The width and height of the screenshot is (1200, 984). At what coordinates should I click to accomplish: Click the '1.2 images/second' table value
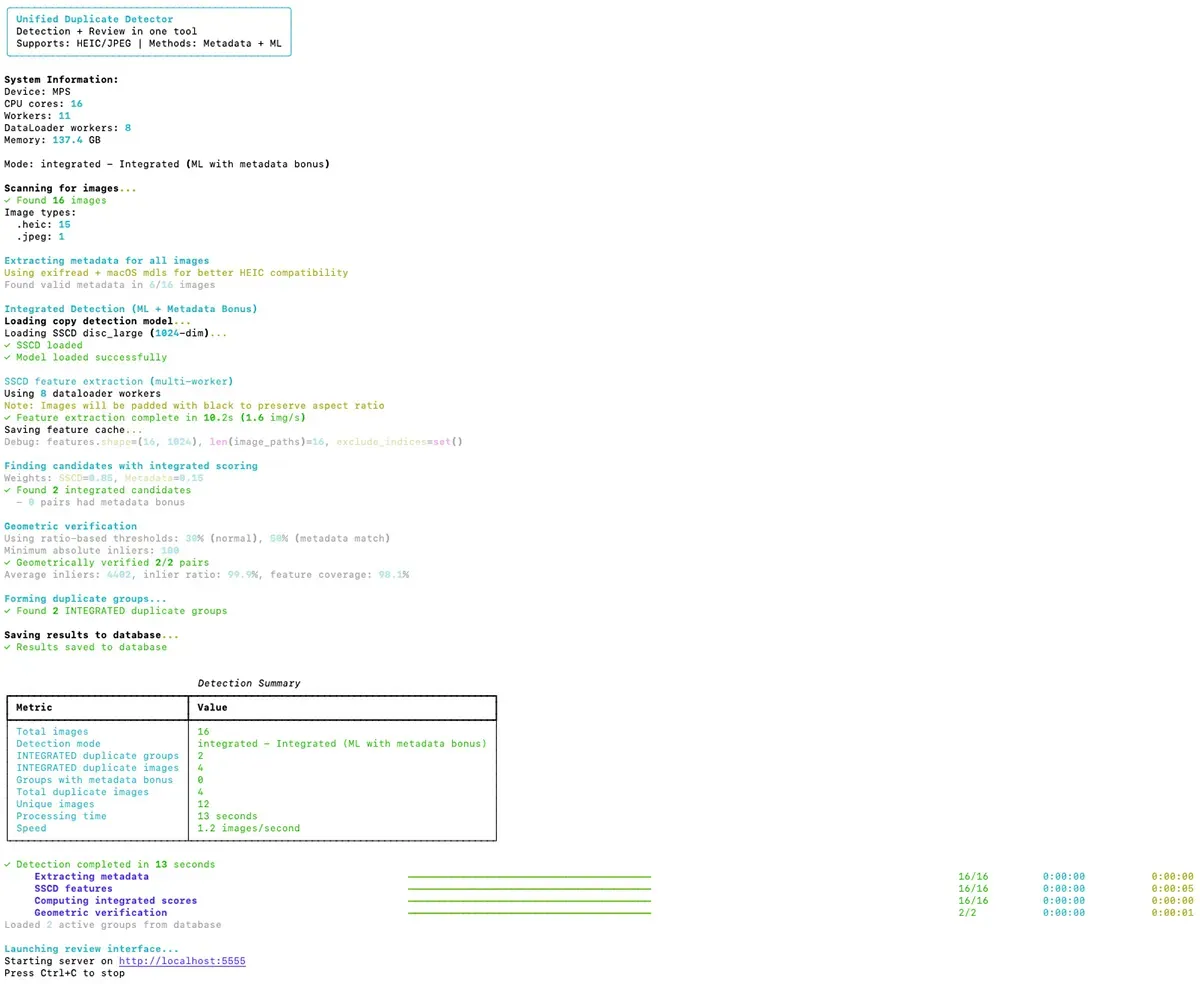pyautogui.click(x=249, y=828)
